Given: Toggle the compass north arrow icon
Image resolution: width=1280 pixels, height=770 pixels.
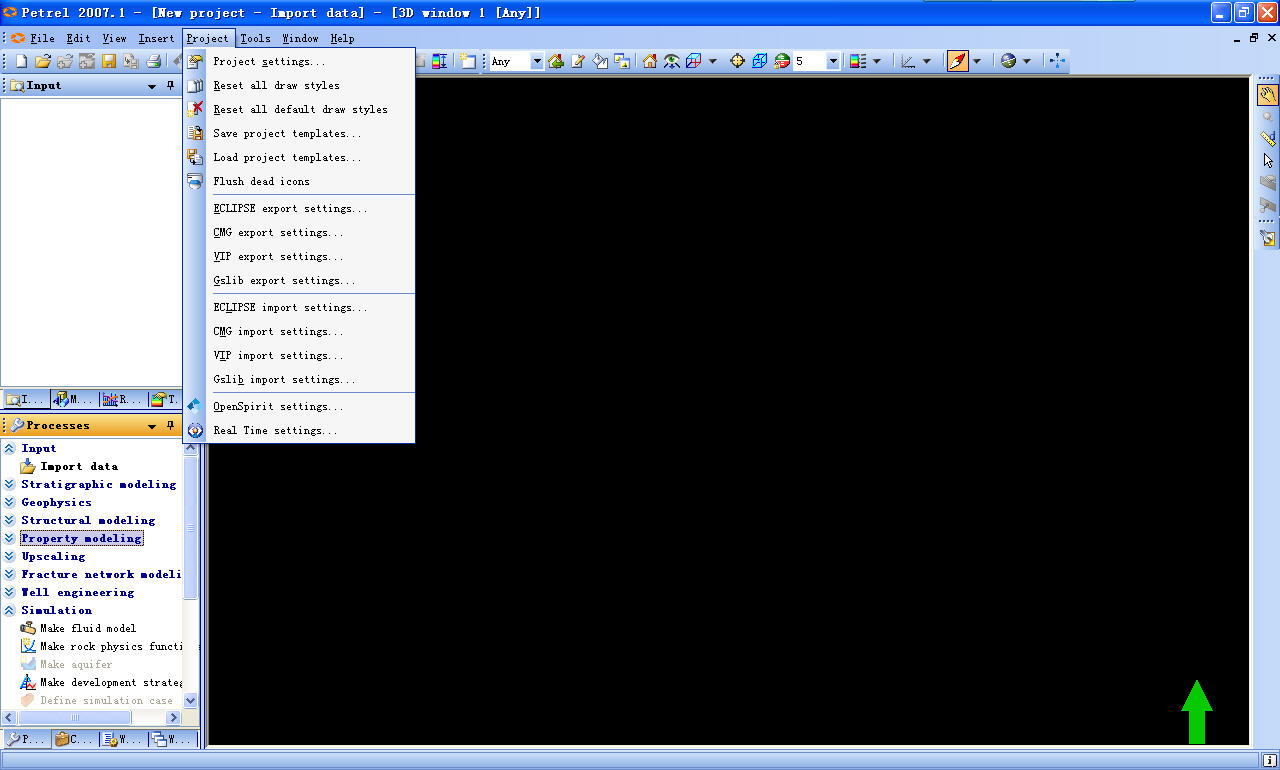Looking at the screenshot, I should tap(958, 62).
